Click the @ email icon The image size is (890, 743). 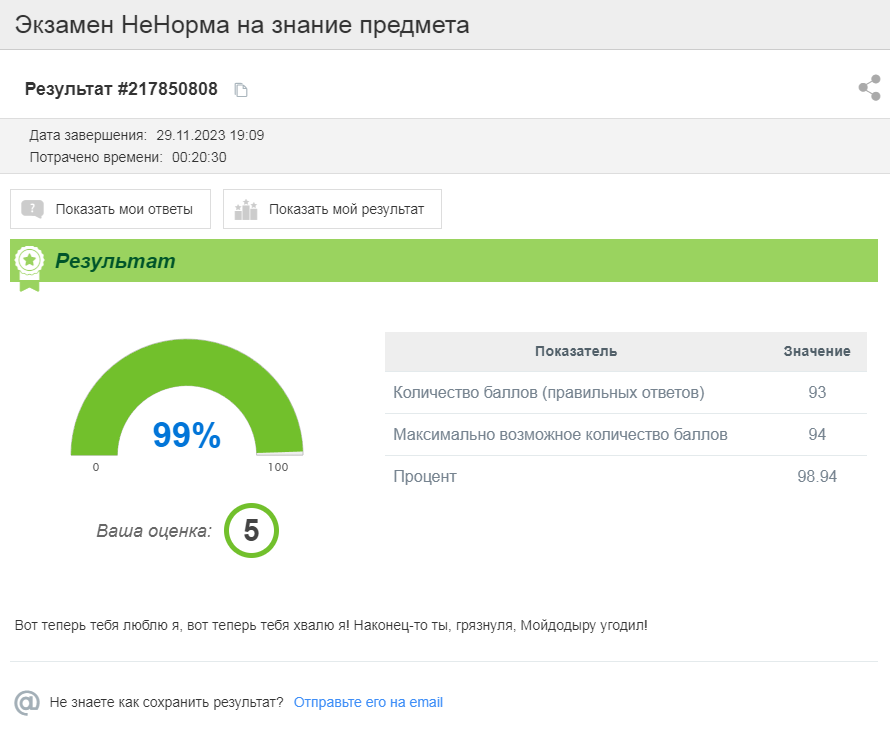tap(27, 702)
